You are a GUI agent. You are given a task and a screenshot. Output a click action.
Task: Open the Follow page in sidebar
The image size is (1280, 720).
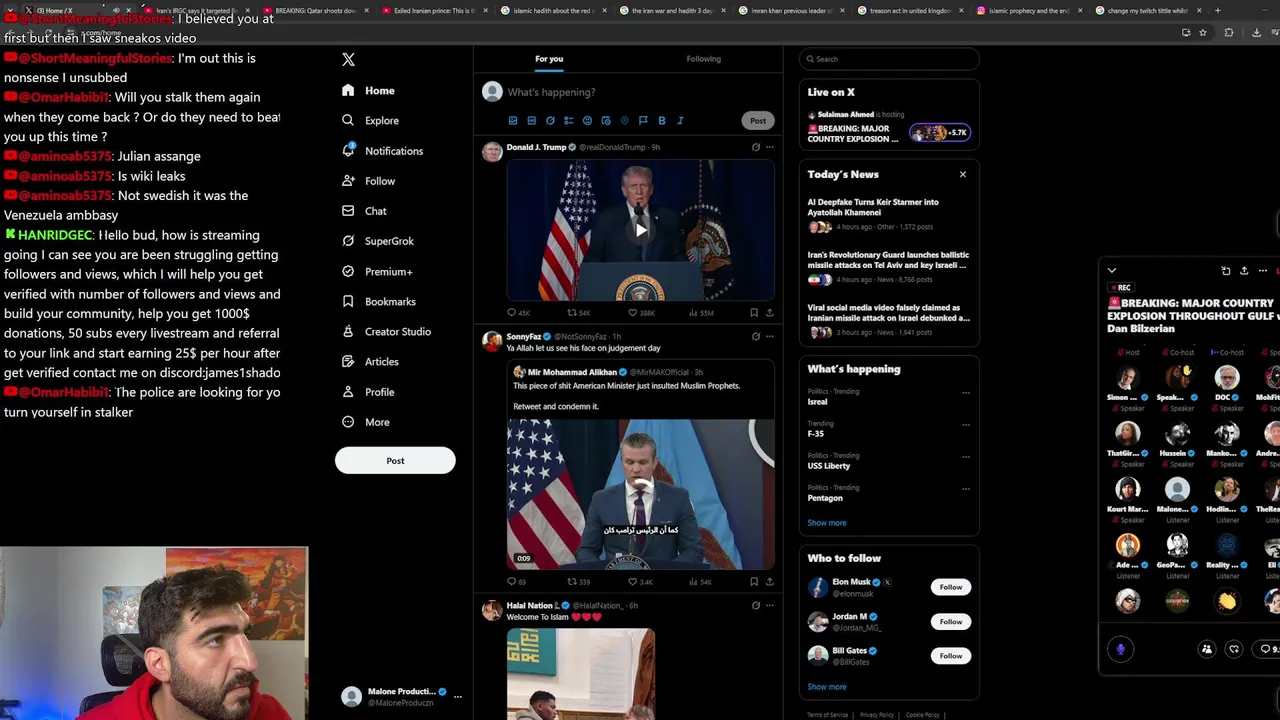pyautogui.click(x=368, y=181)
